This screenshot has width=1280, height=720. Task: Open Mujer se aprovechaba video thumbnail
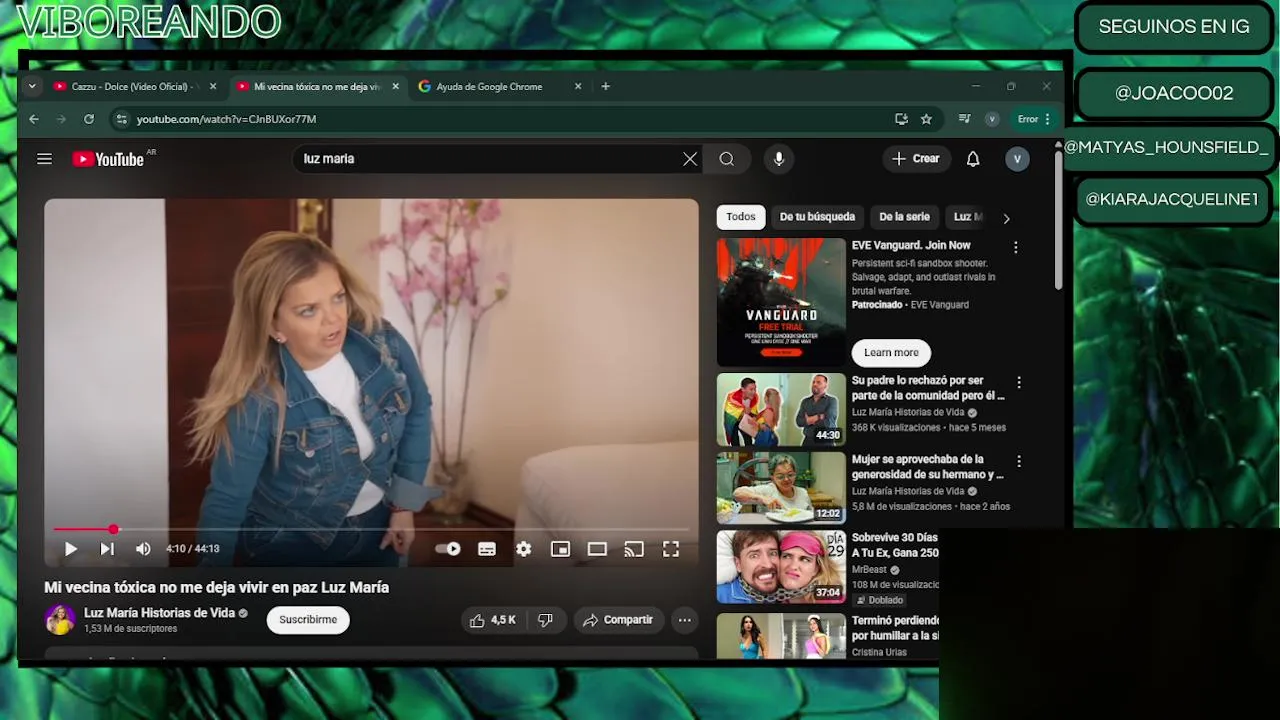781,488
